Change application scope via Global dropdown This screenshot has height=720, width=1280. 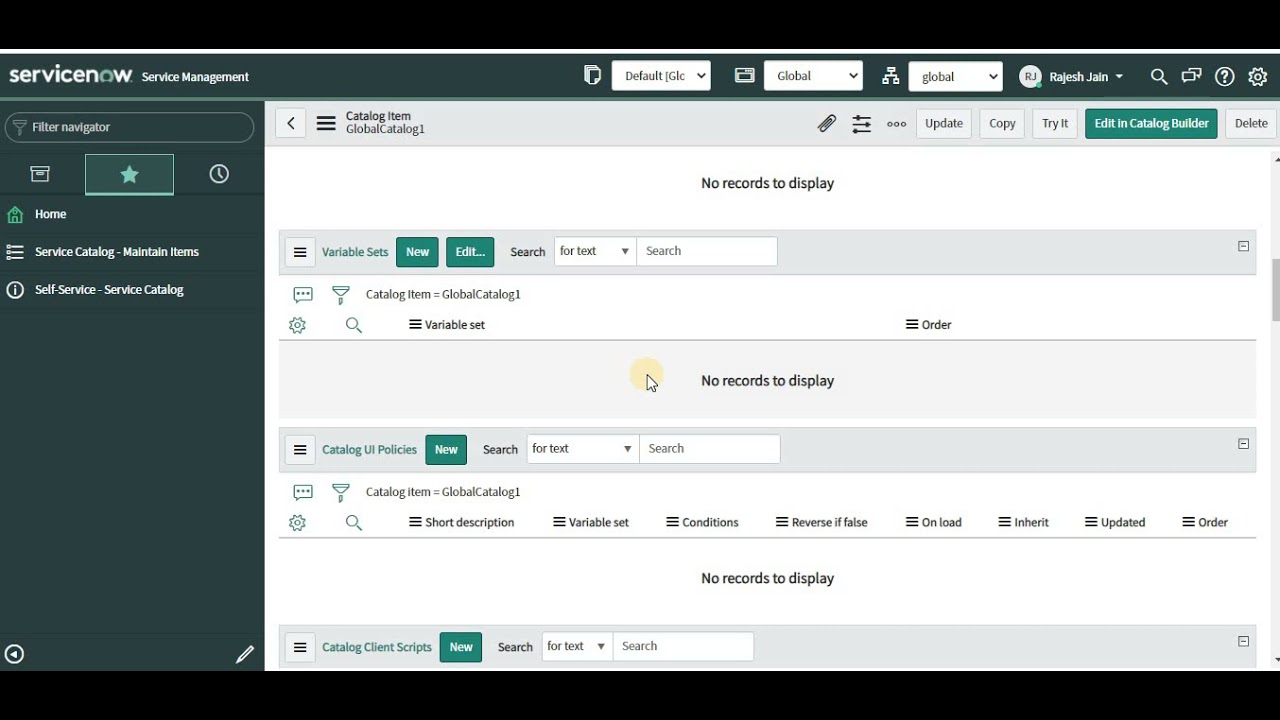point(813,75)
